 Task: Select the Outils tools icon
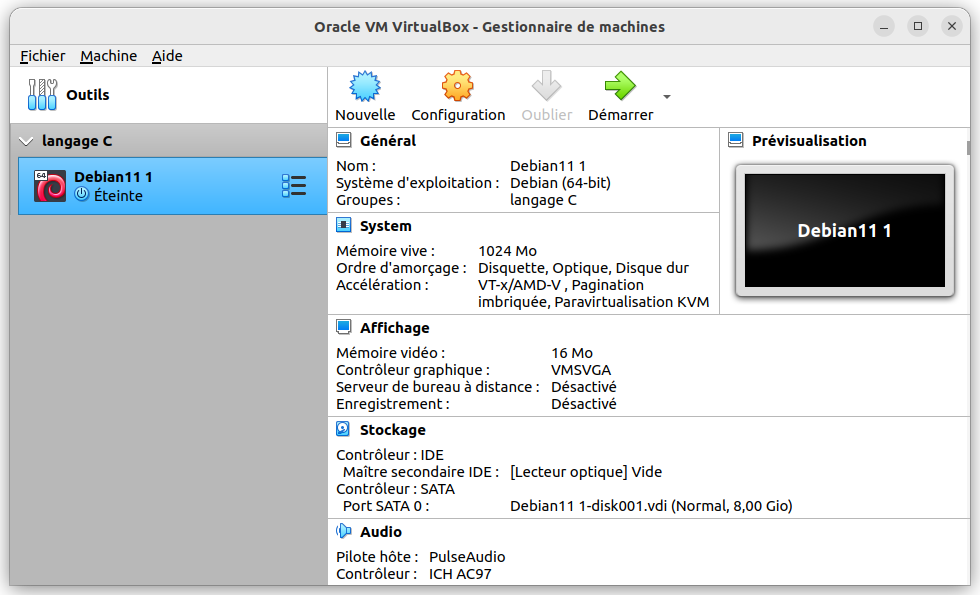(x=42, y=95)
